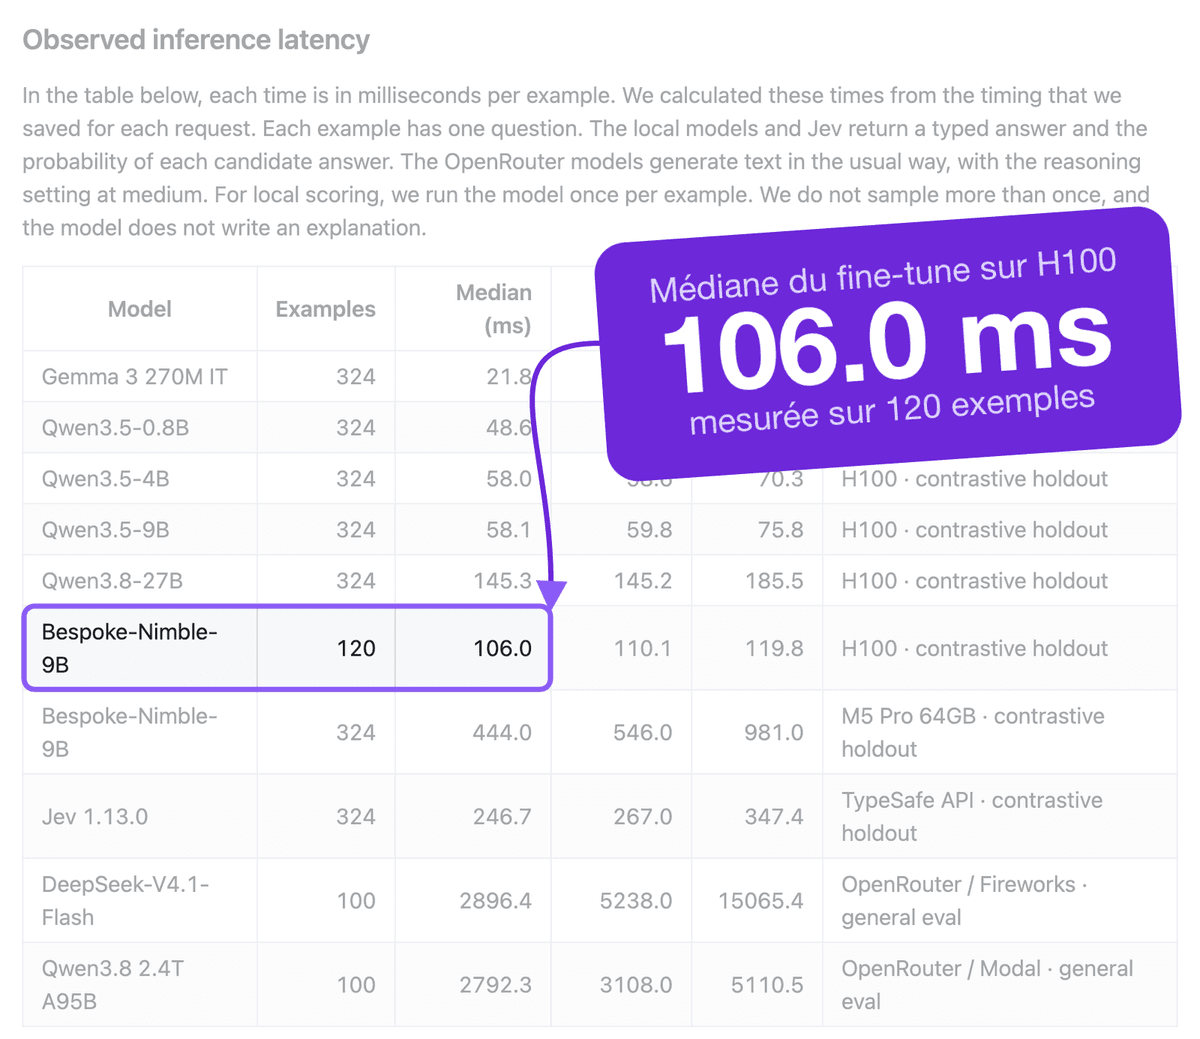Click the median value "2896.4"
1200x1039 pixels.
496,900
